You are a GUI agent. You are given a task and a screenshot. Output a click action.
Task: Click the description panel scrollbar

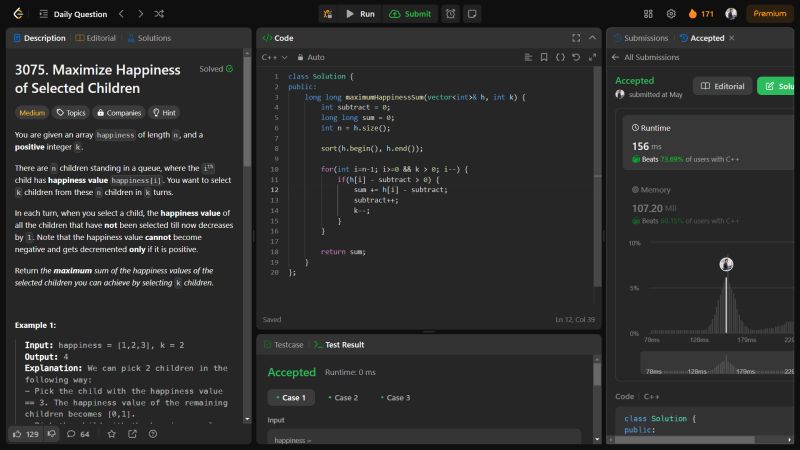tap(247, 112)
